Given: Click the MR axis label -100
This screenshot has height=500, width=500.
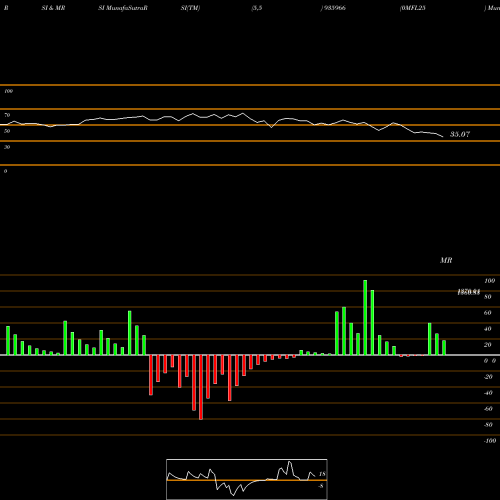Looking at the screenshot, I should tap(490, 441).
